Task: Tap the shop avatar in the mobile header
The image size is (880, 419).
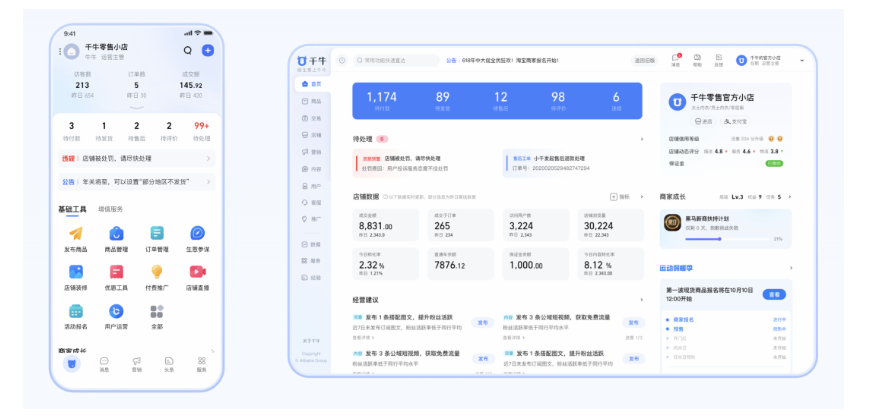Action: (x=71, y=52)
